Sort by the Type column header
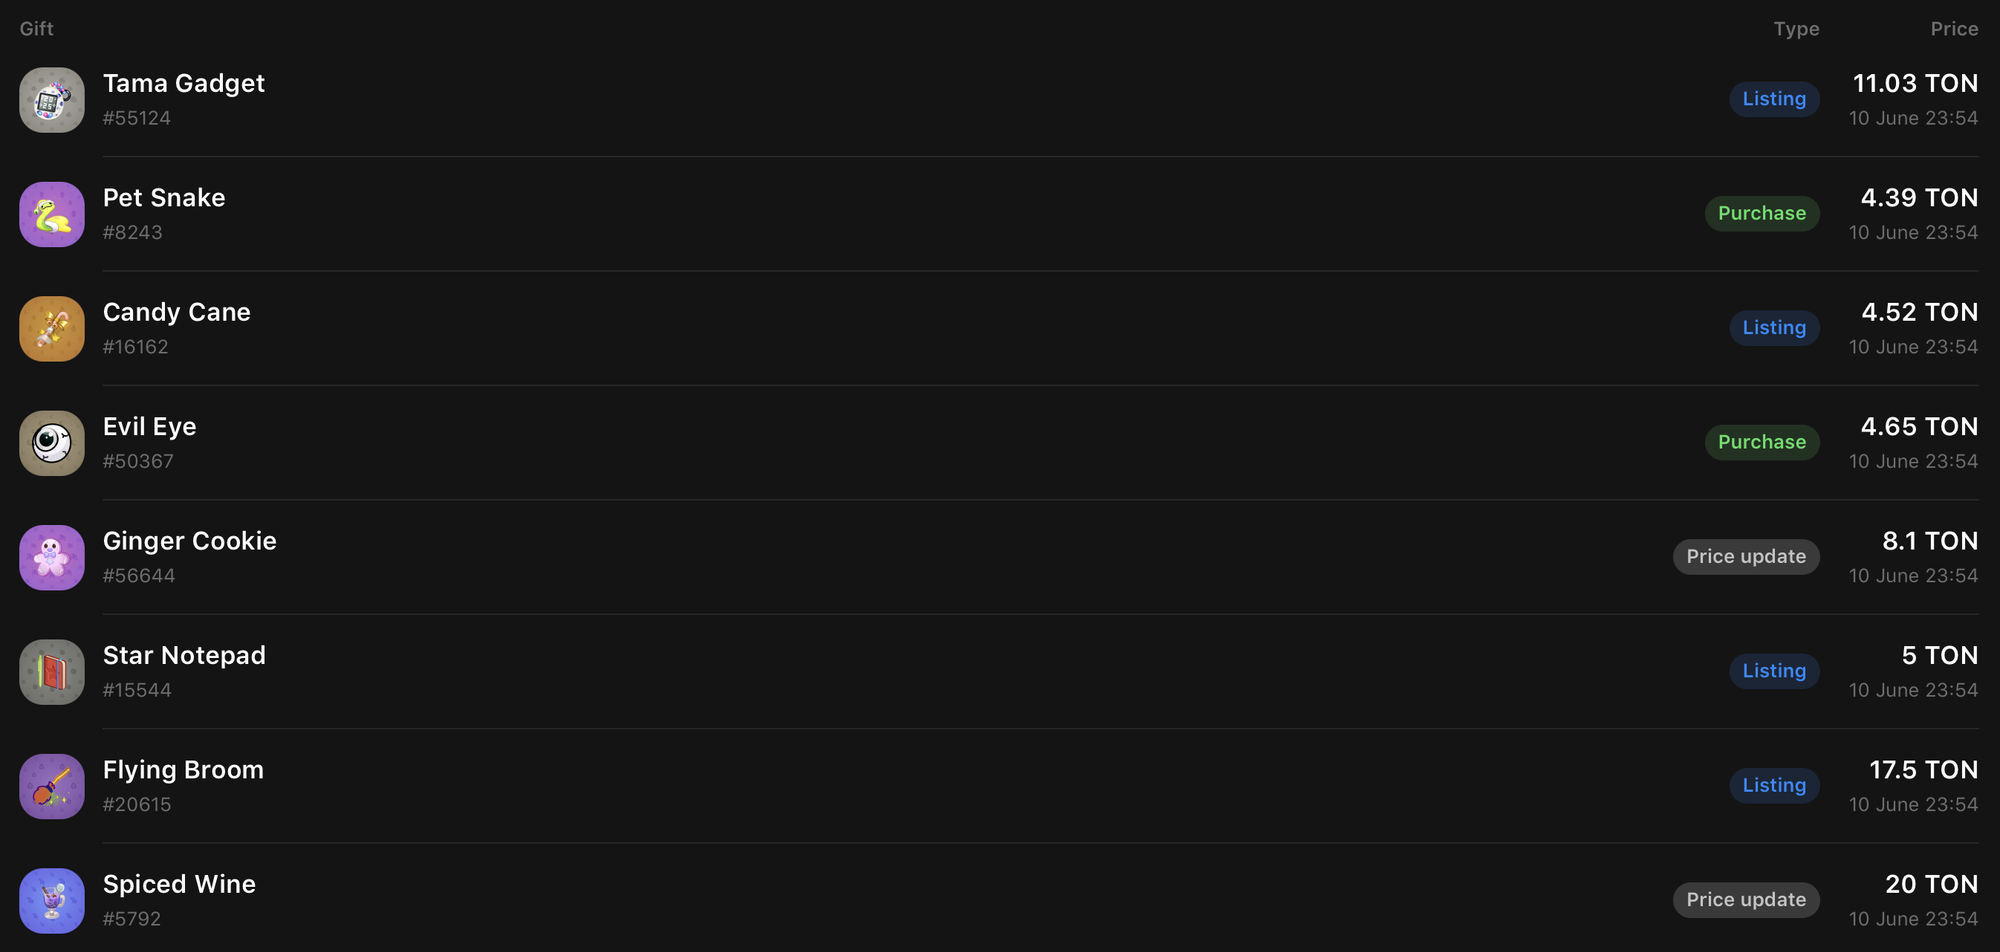Viewport: 2000px width, 952px height. tap(1796, 29)
